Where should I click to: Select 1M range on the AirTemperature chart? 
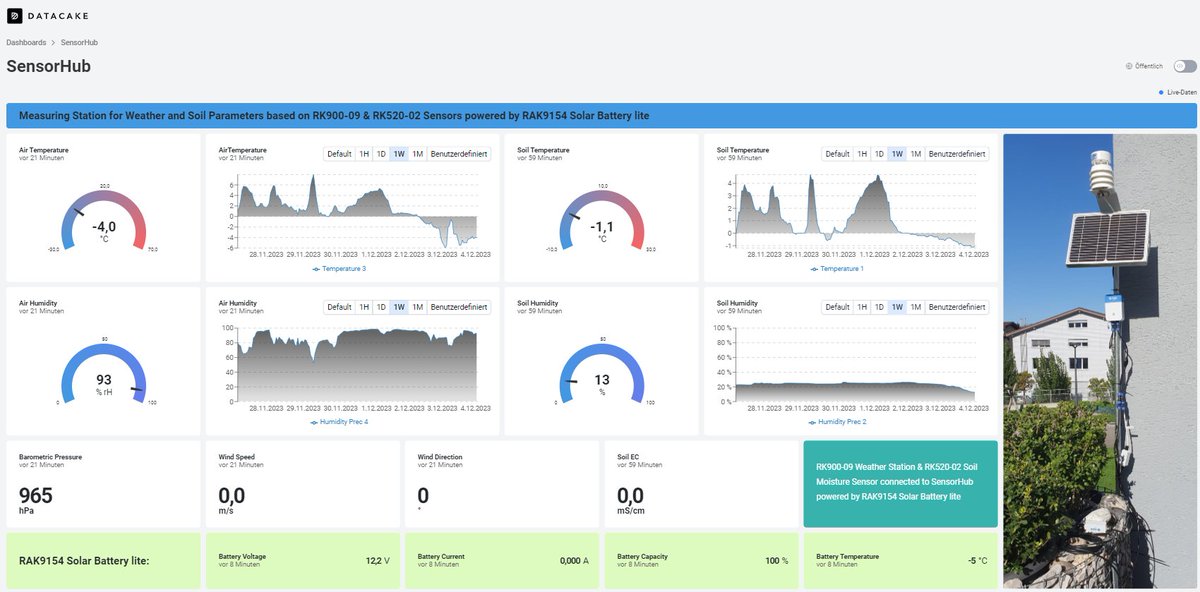coord(418,154)
